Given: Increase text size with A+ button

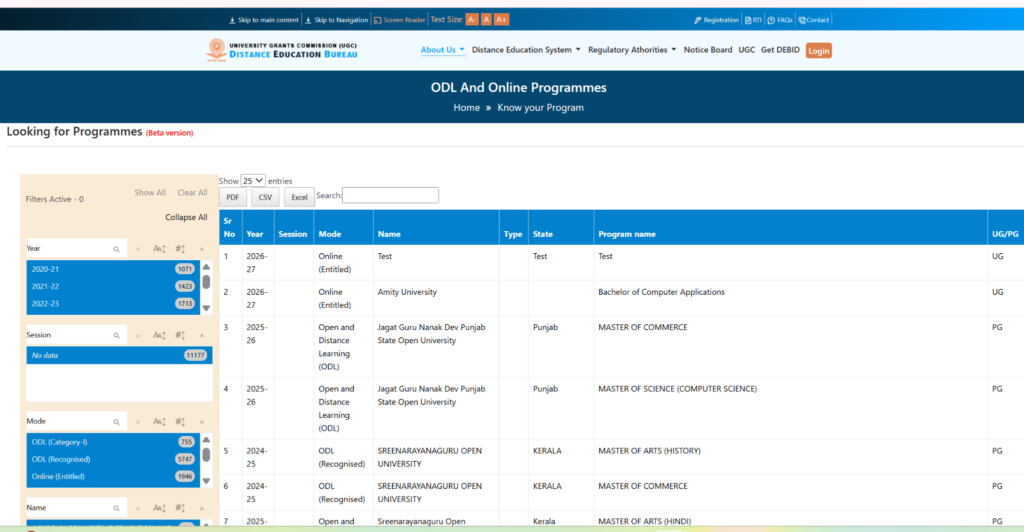Looking at the screenshot, I should [501, 20].
